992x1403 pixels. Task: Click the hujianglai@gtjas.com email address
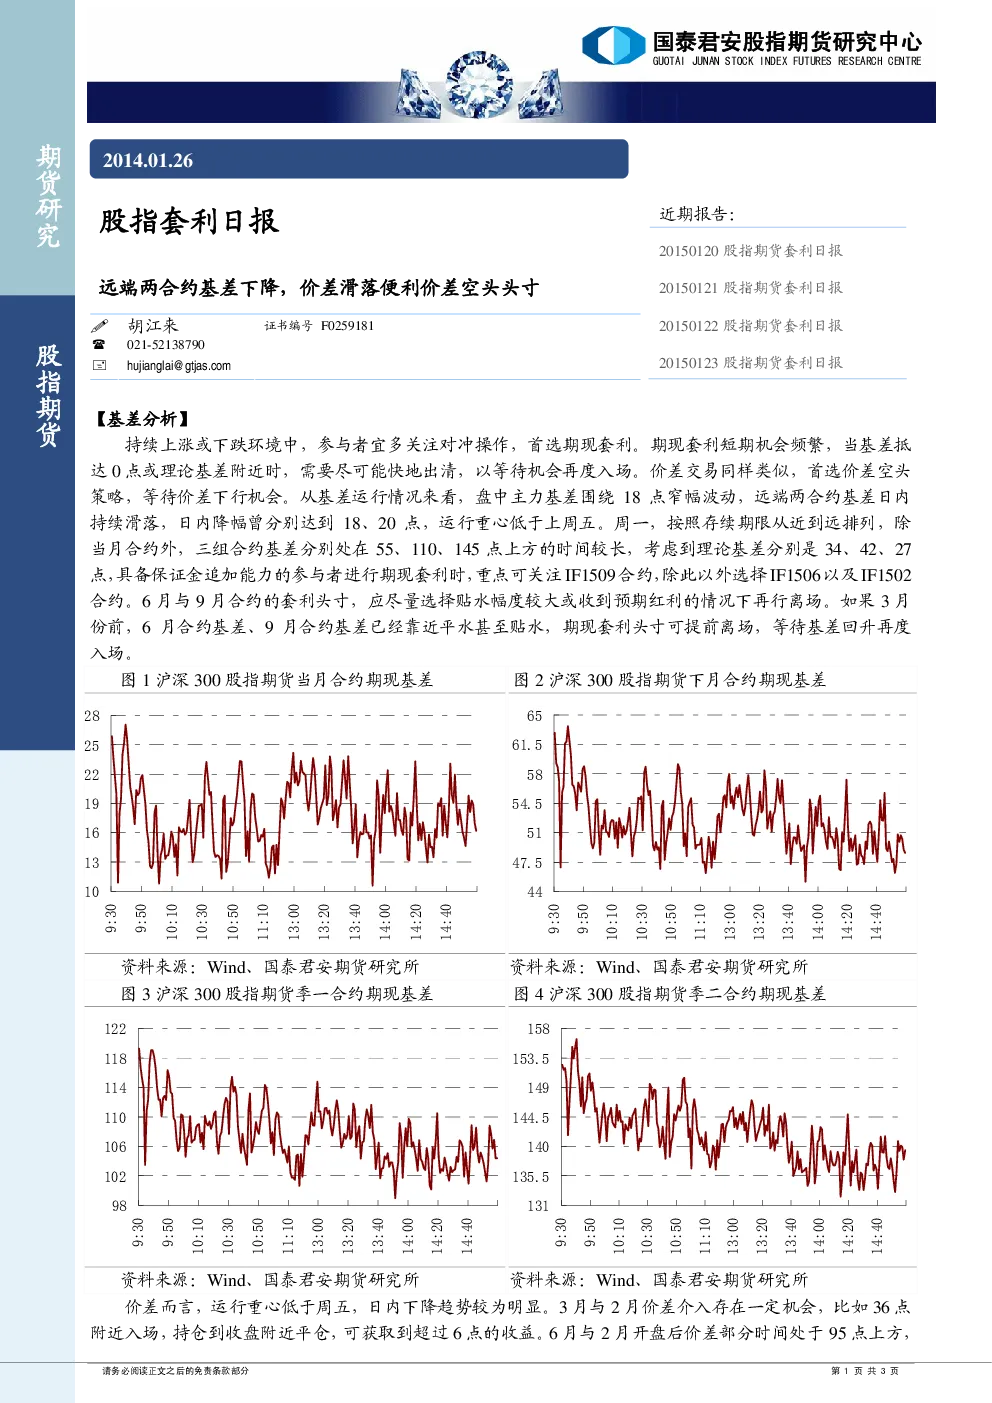pos(178,366)
